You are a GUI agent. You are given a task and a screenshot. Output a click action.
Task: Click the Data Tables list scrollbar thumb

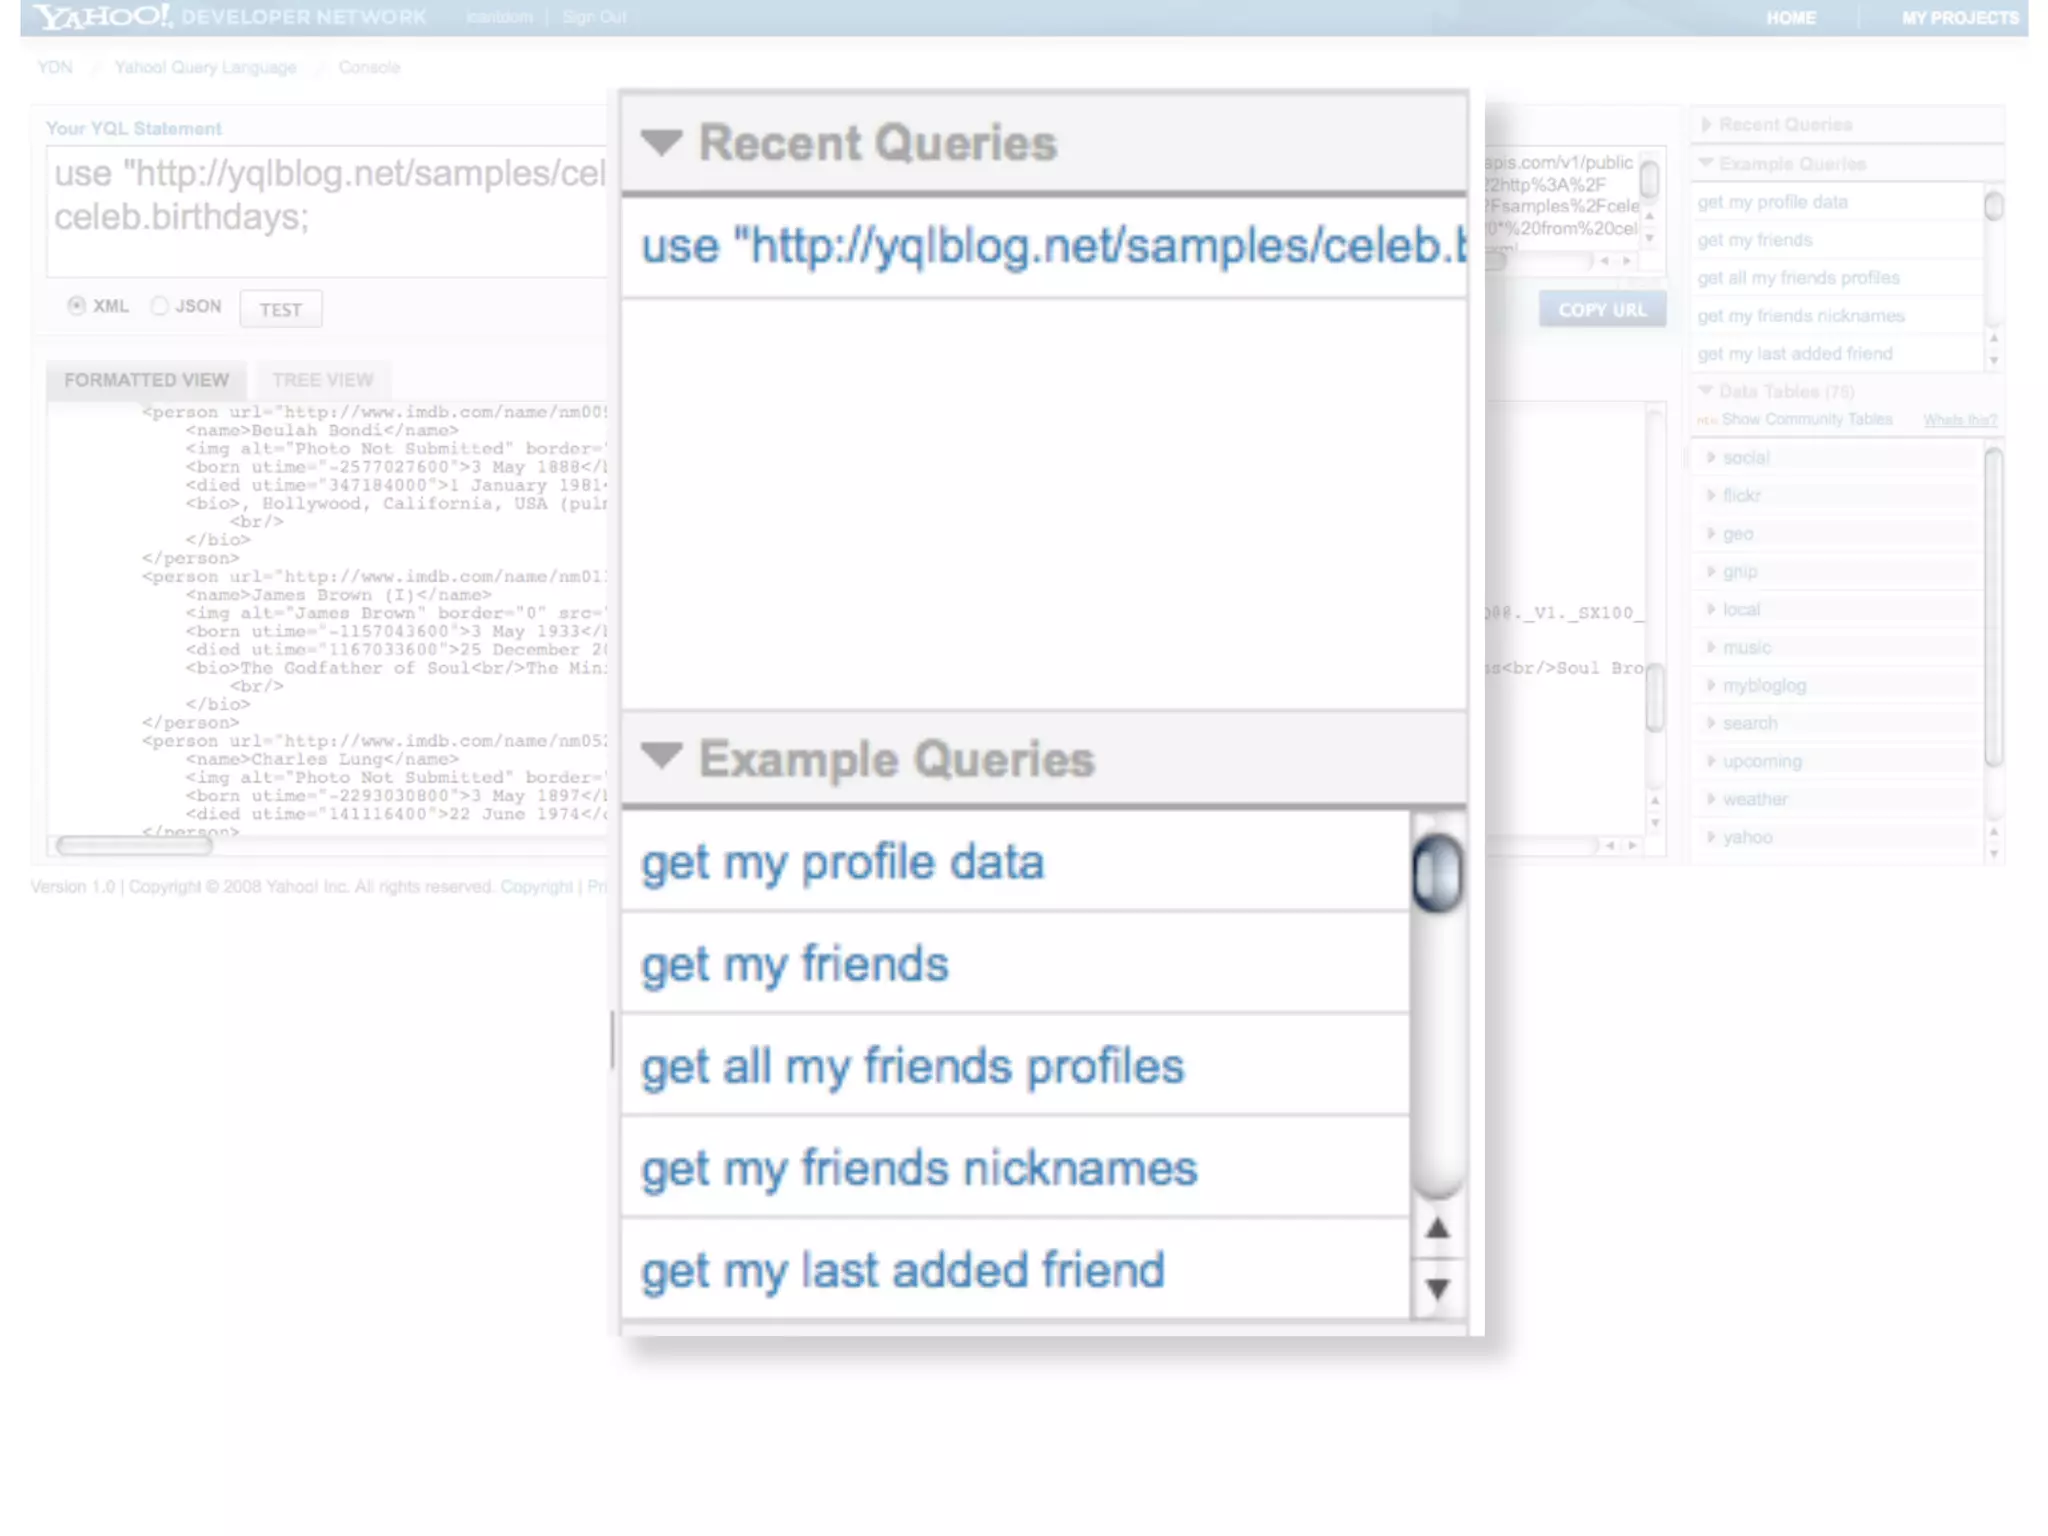[1993, 608]
